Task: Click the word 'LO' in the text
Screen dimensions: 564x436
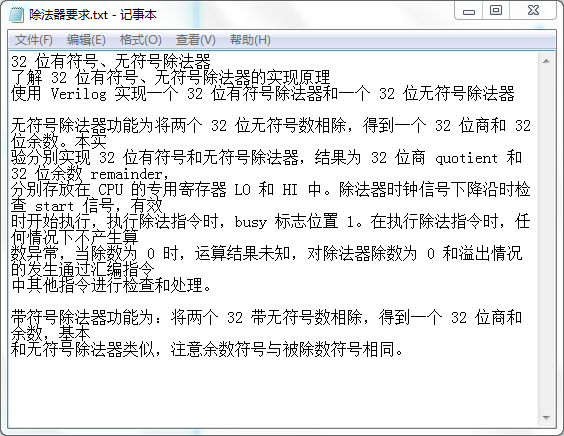Action: click(x=242, y=190)
